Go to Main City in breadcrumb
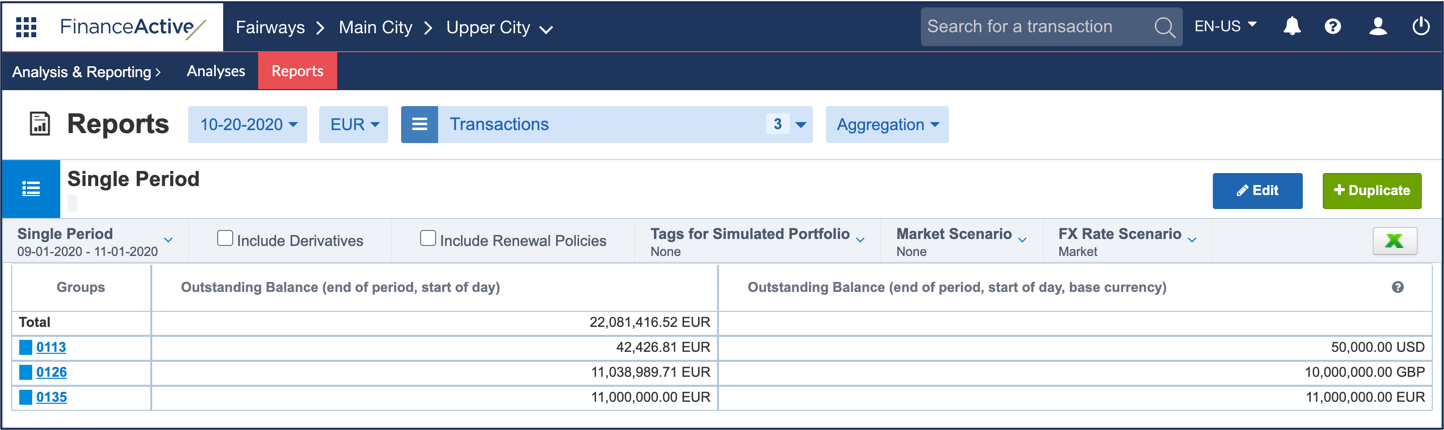Screen dimensions: 1444x430 375,28
